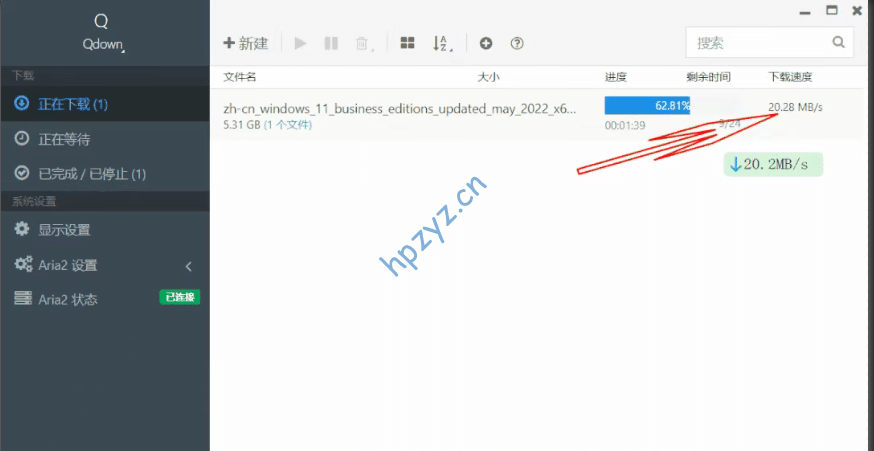Click the trash delete icon in toolbar
Screen dimensions: 874x451
coord(363,44)
